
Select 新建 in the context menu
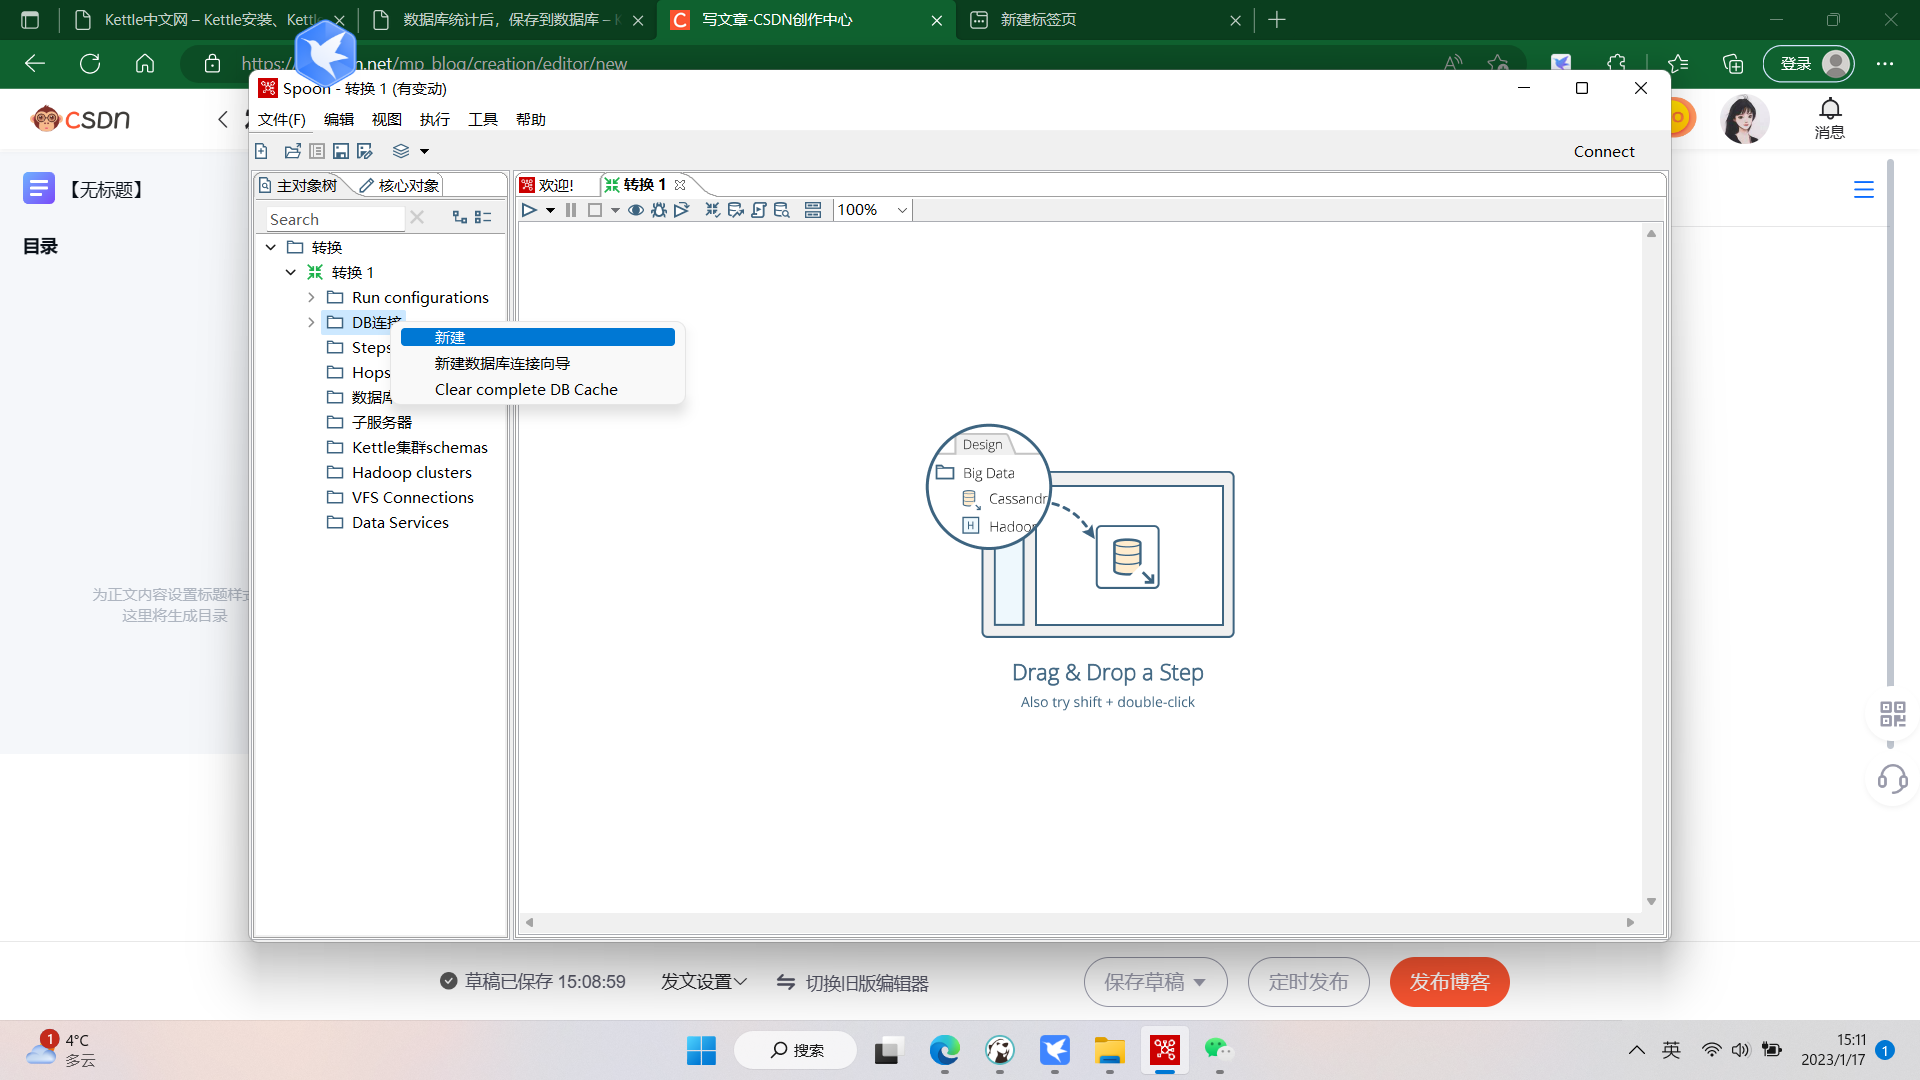coord(538,337)
